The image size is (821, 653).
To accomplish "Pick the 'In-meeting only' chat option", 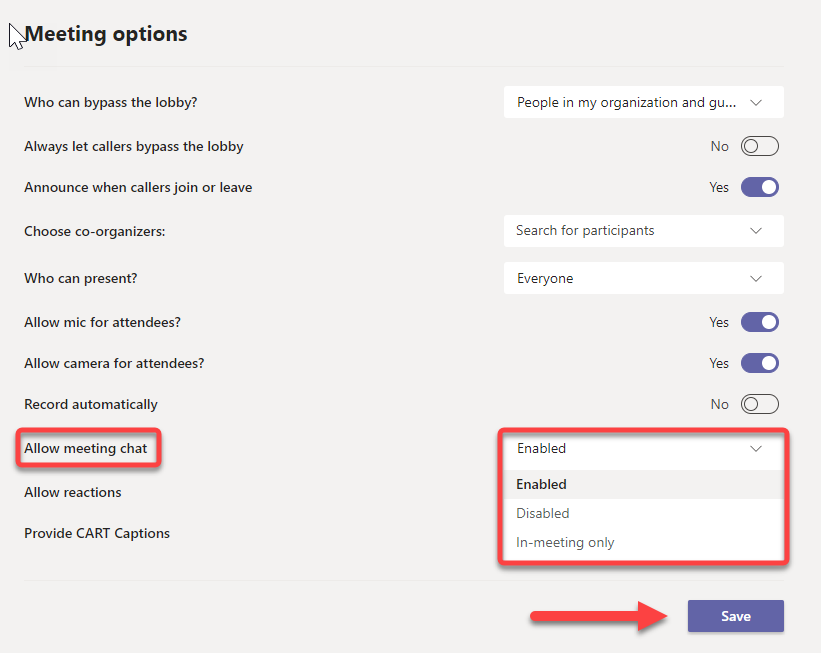I will (565, 542).
